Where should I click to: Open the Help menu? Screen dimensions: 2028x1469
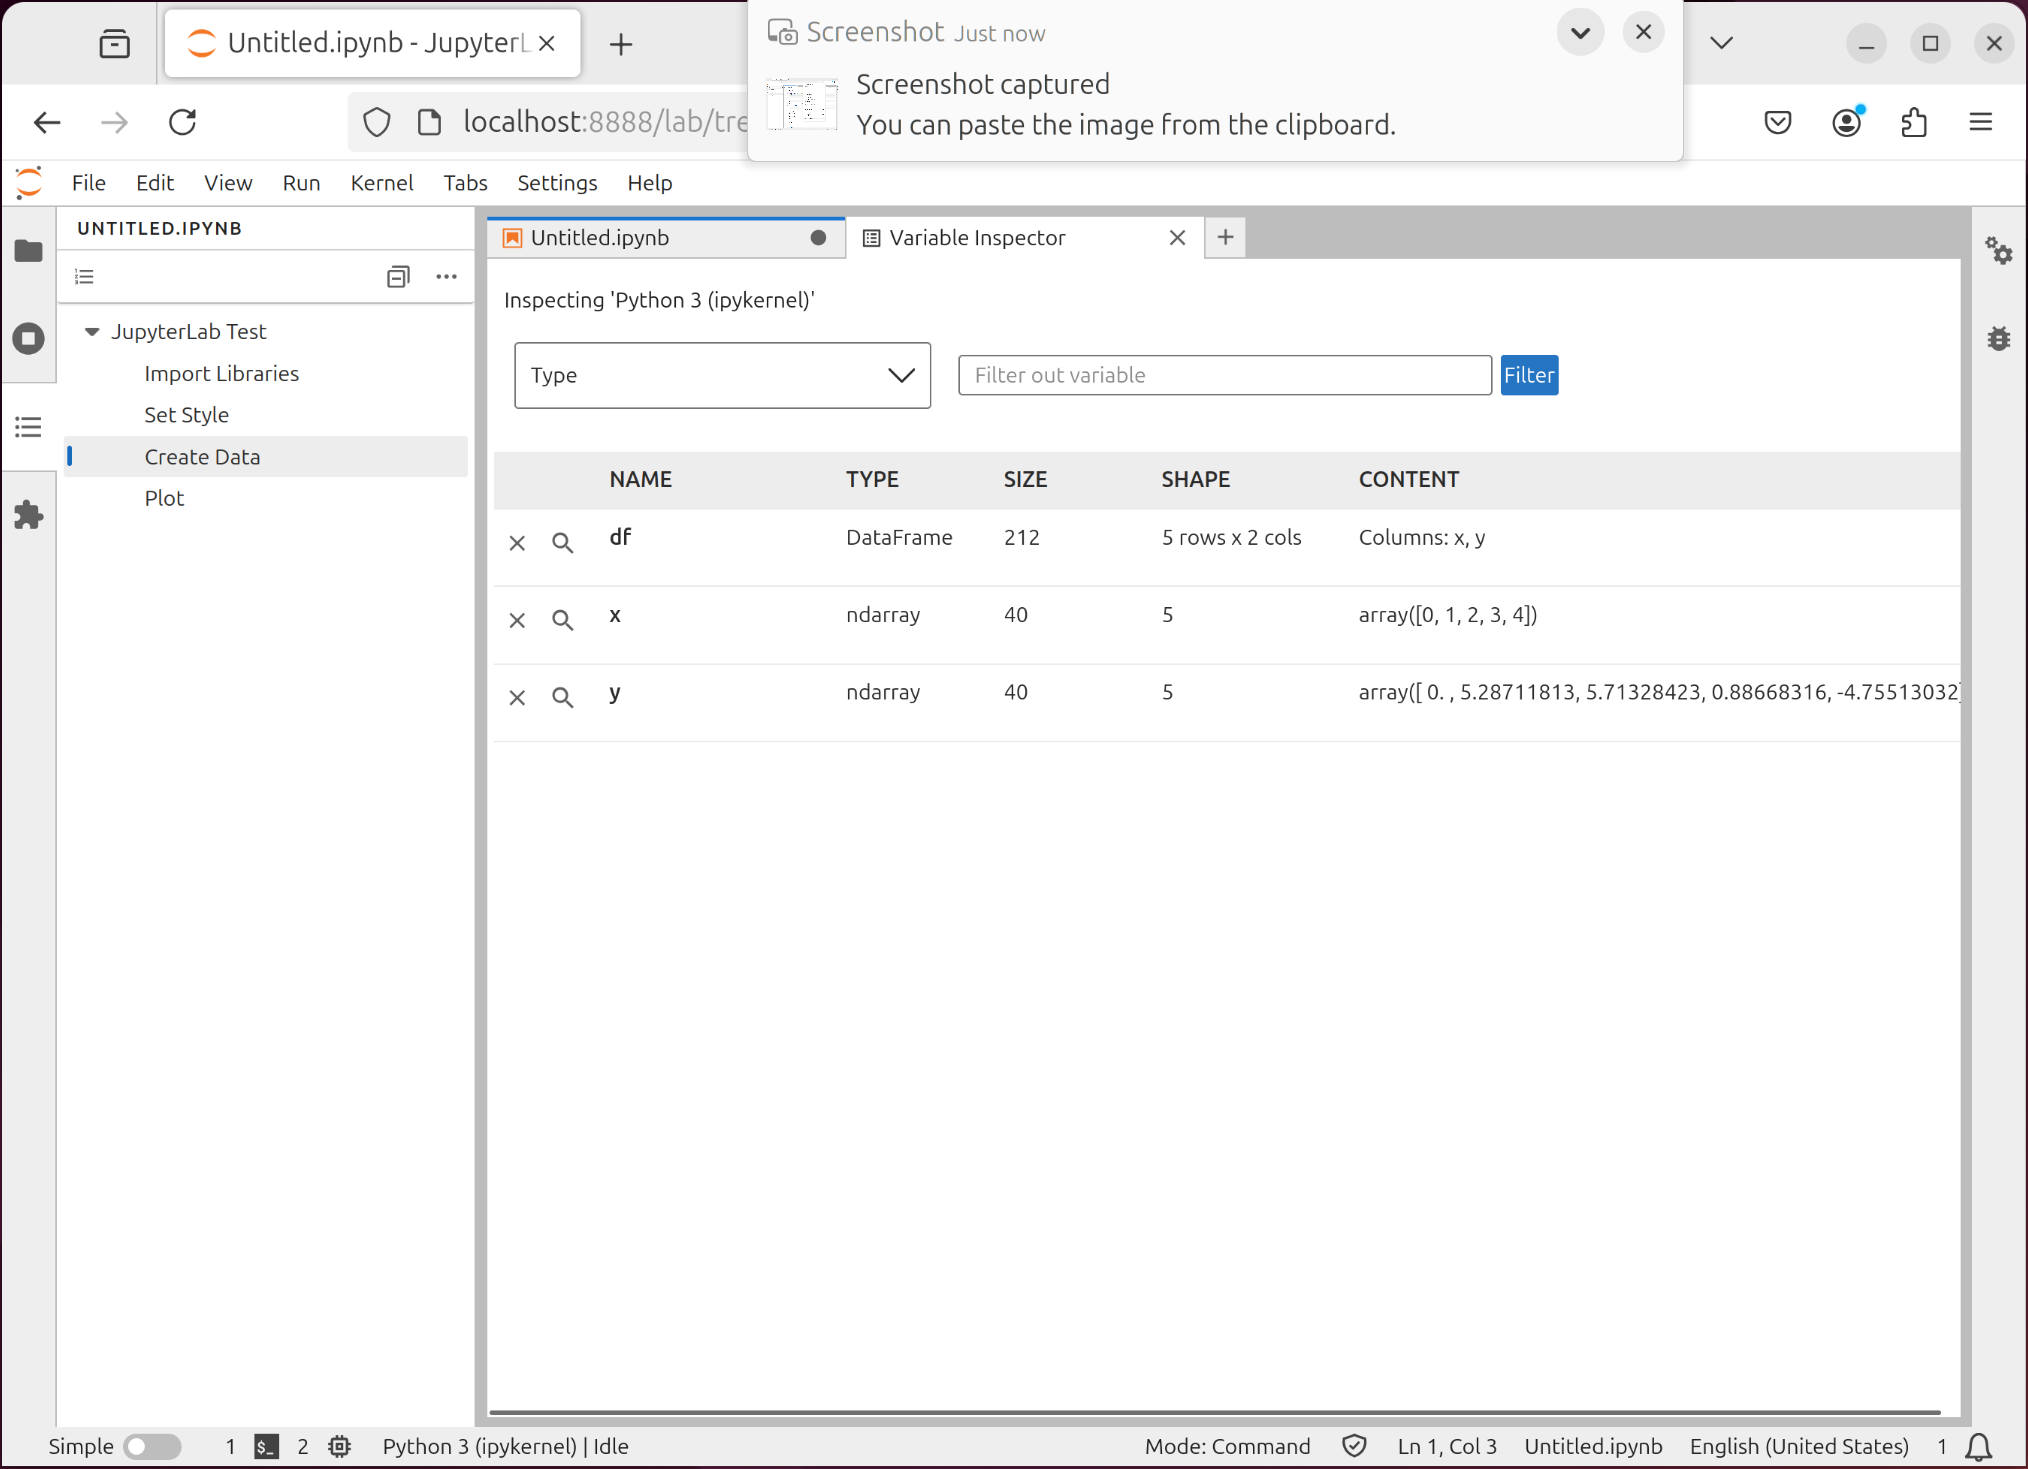point(650,183)
